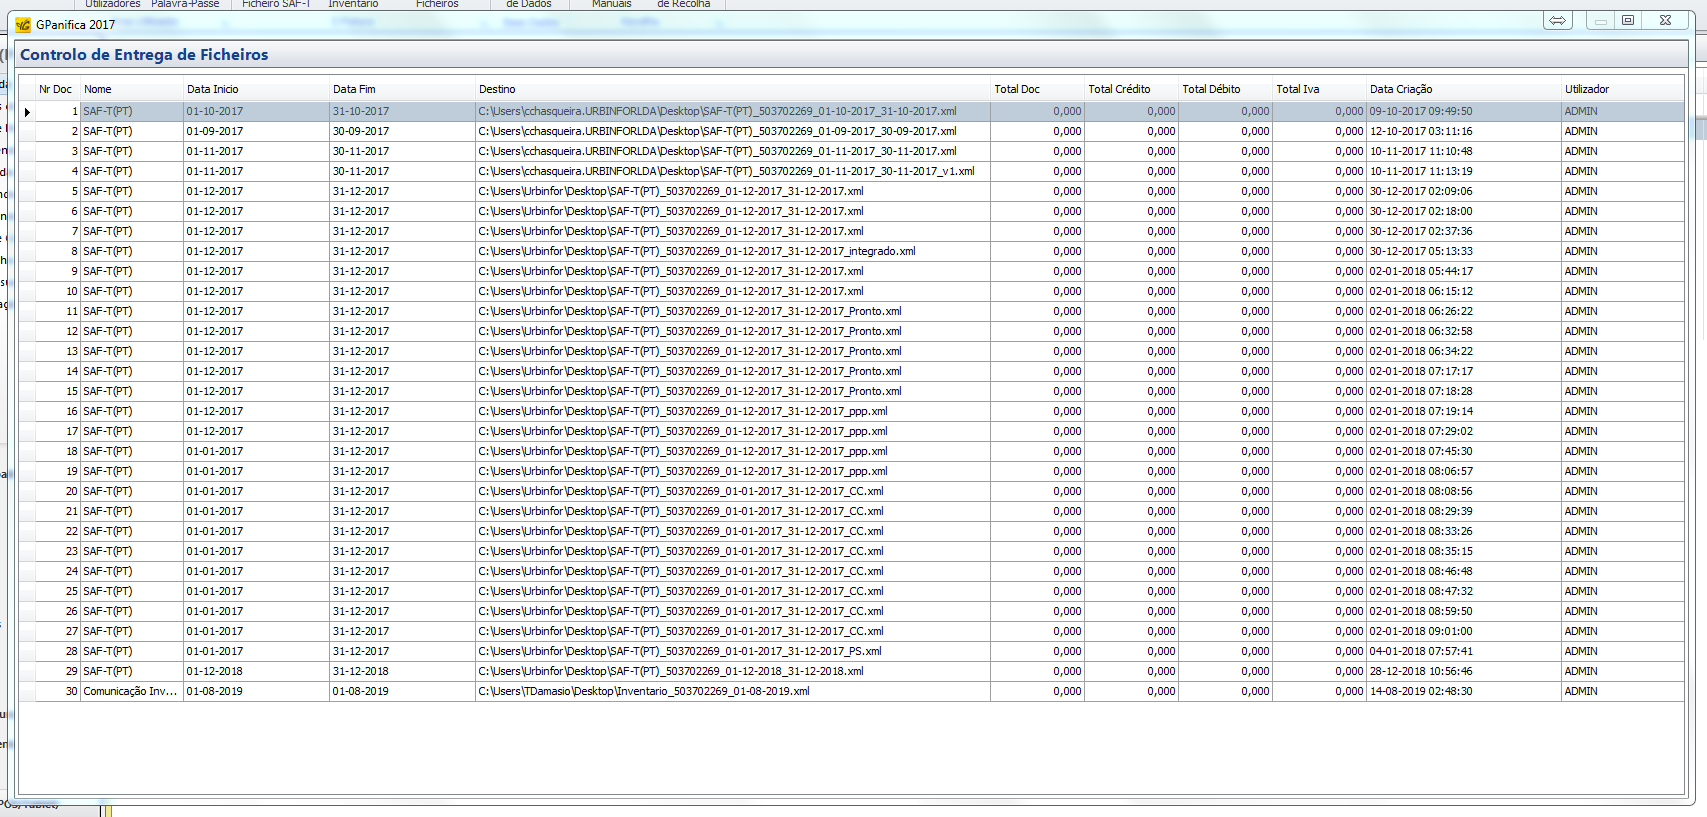This screenshot has width=1707, height=817.
Task: Select row 30 Comunicação Inv... entry
Action: click(130, 691)
